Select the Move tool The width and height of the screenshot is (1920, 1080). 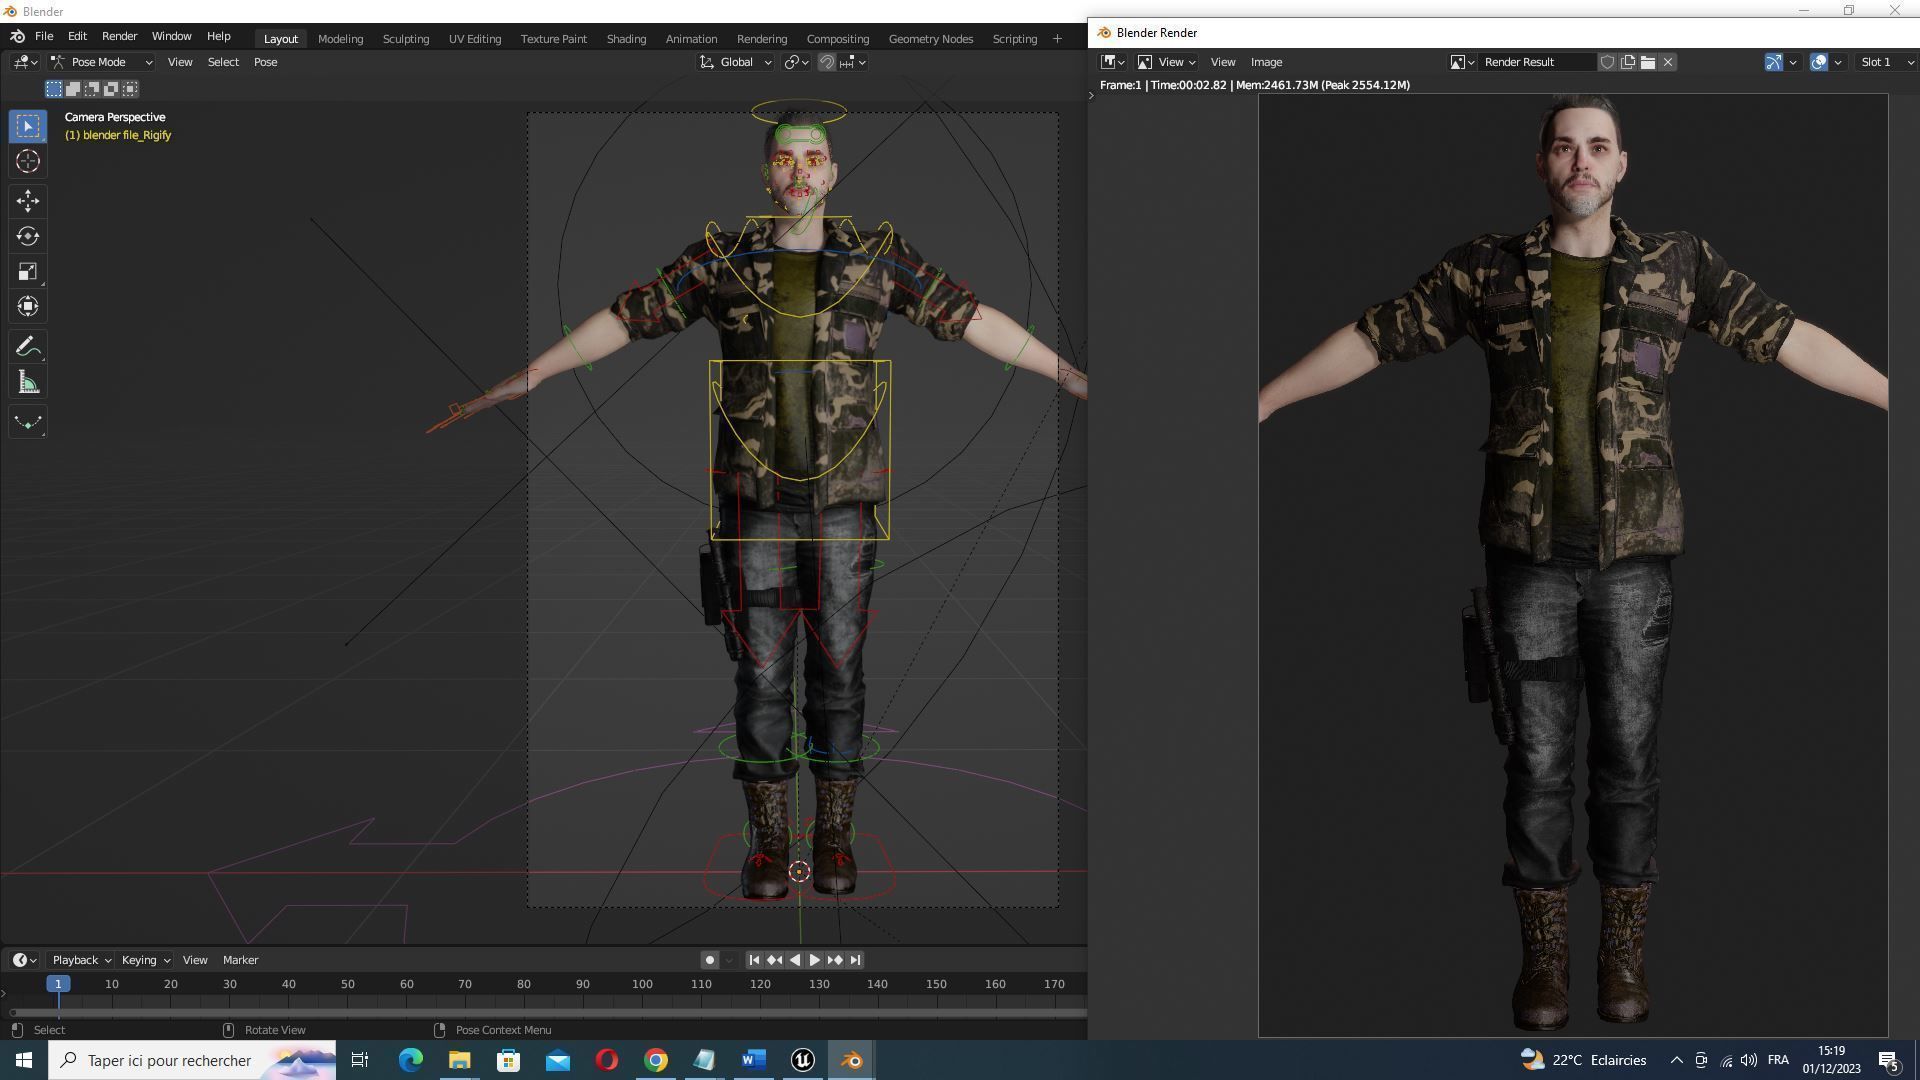[28, 201]
